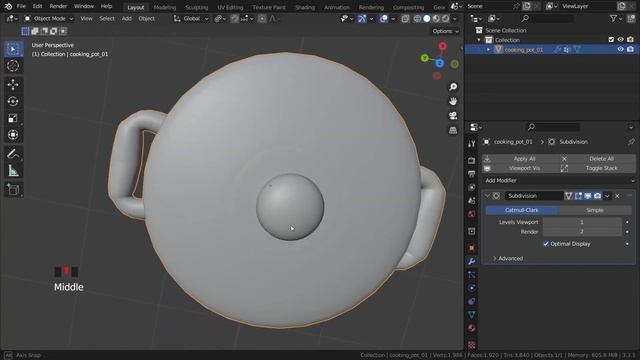Collapse the Collection tree item
The height and width of the screenshot is (360, 640).
tap(479, 40)
